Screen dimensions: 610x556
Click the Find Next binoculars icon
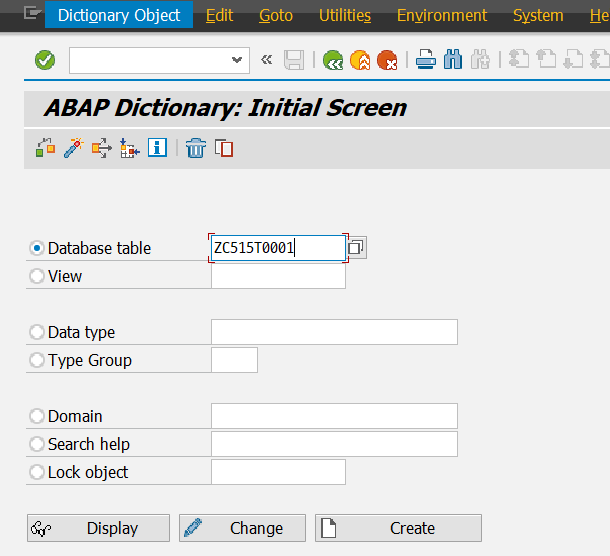(x=480, y=60)
